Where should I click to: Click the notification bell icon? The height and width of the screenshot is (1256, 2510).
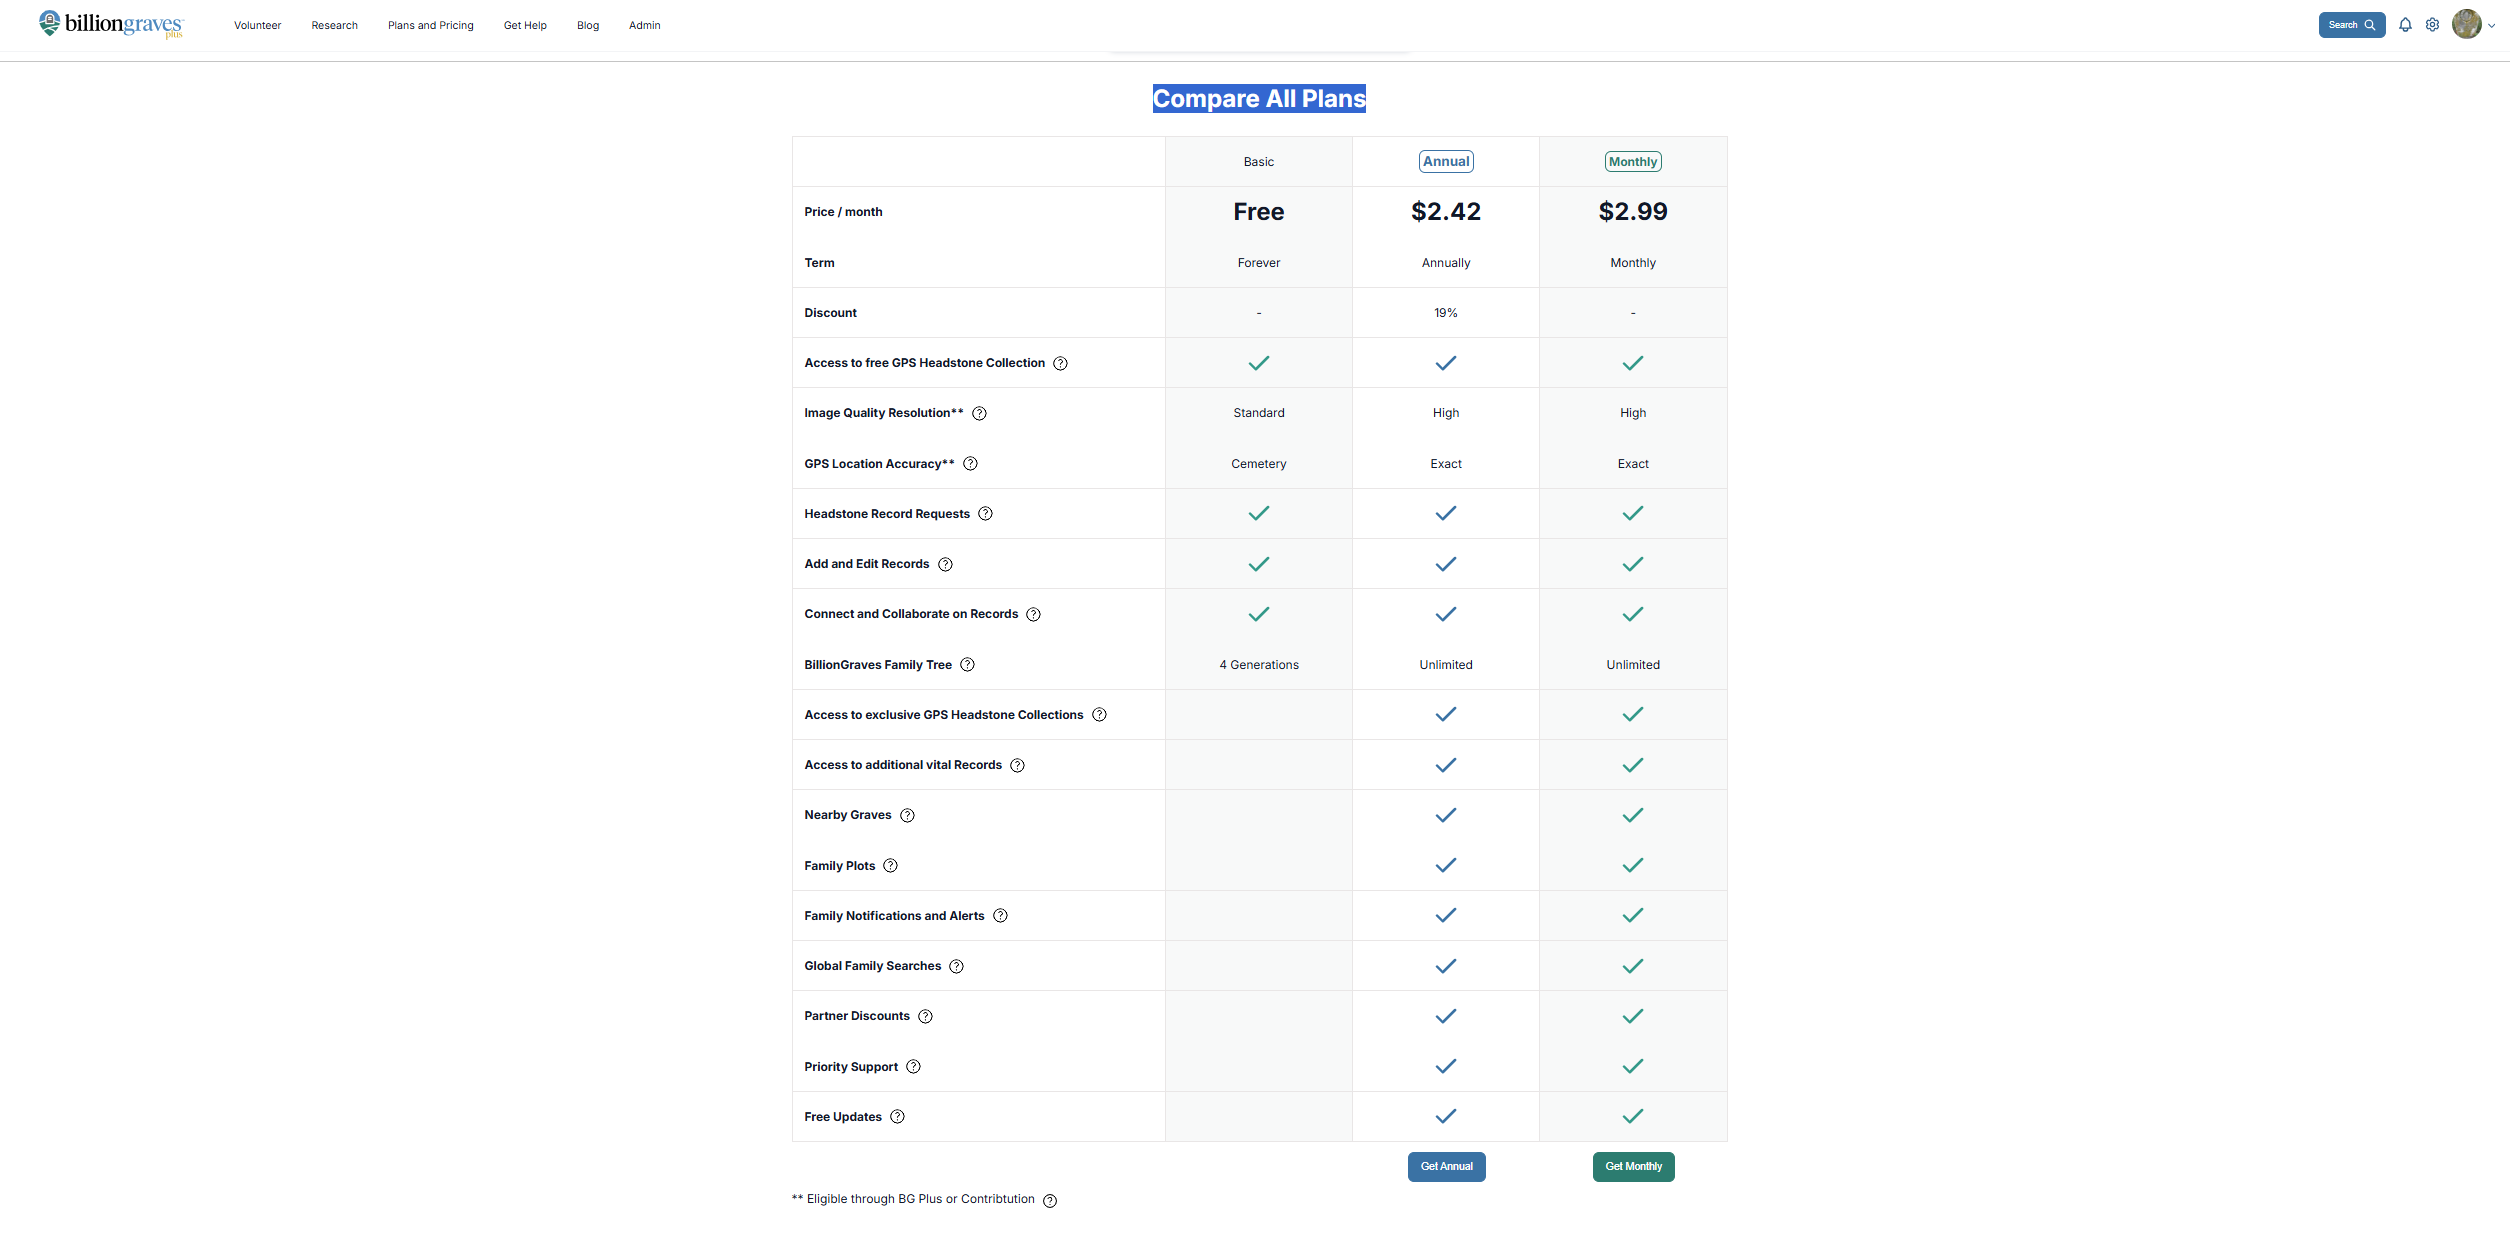[2405, 25]
